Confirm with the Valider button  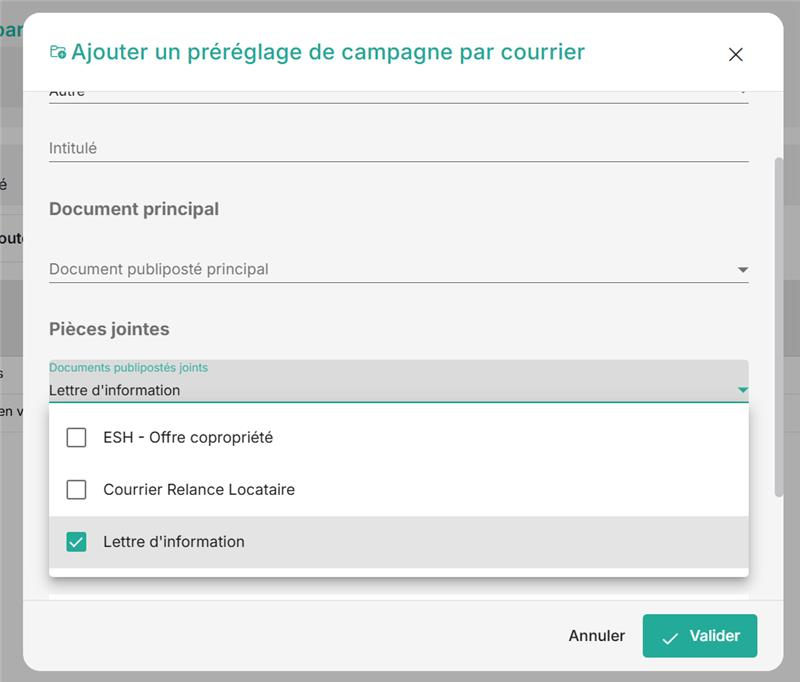point(699,636)
